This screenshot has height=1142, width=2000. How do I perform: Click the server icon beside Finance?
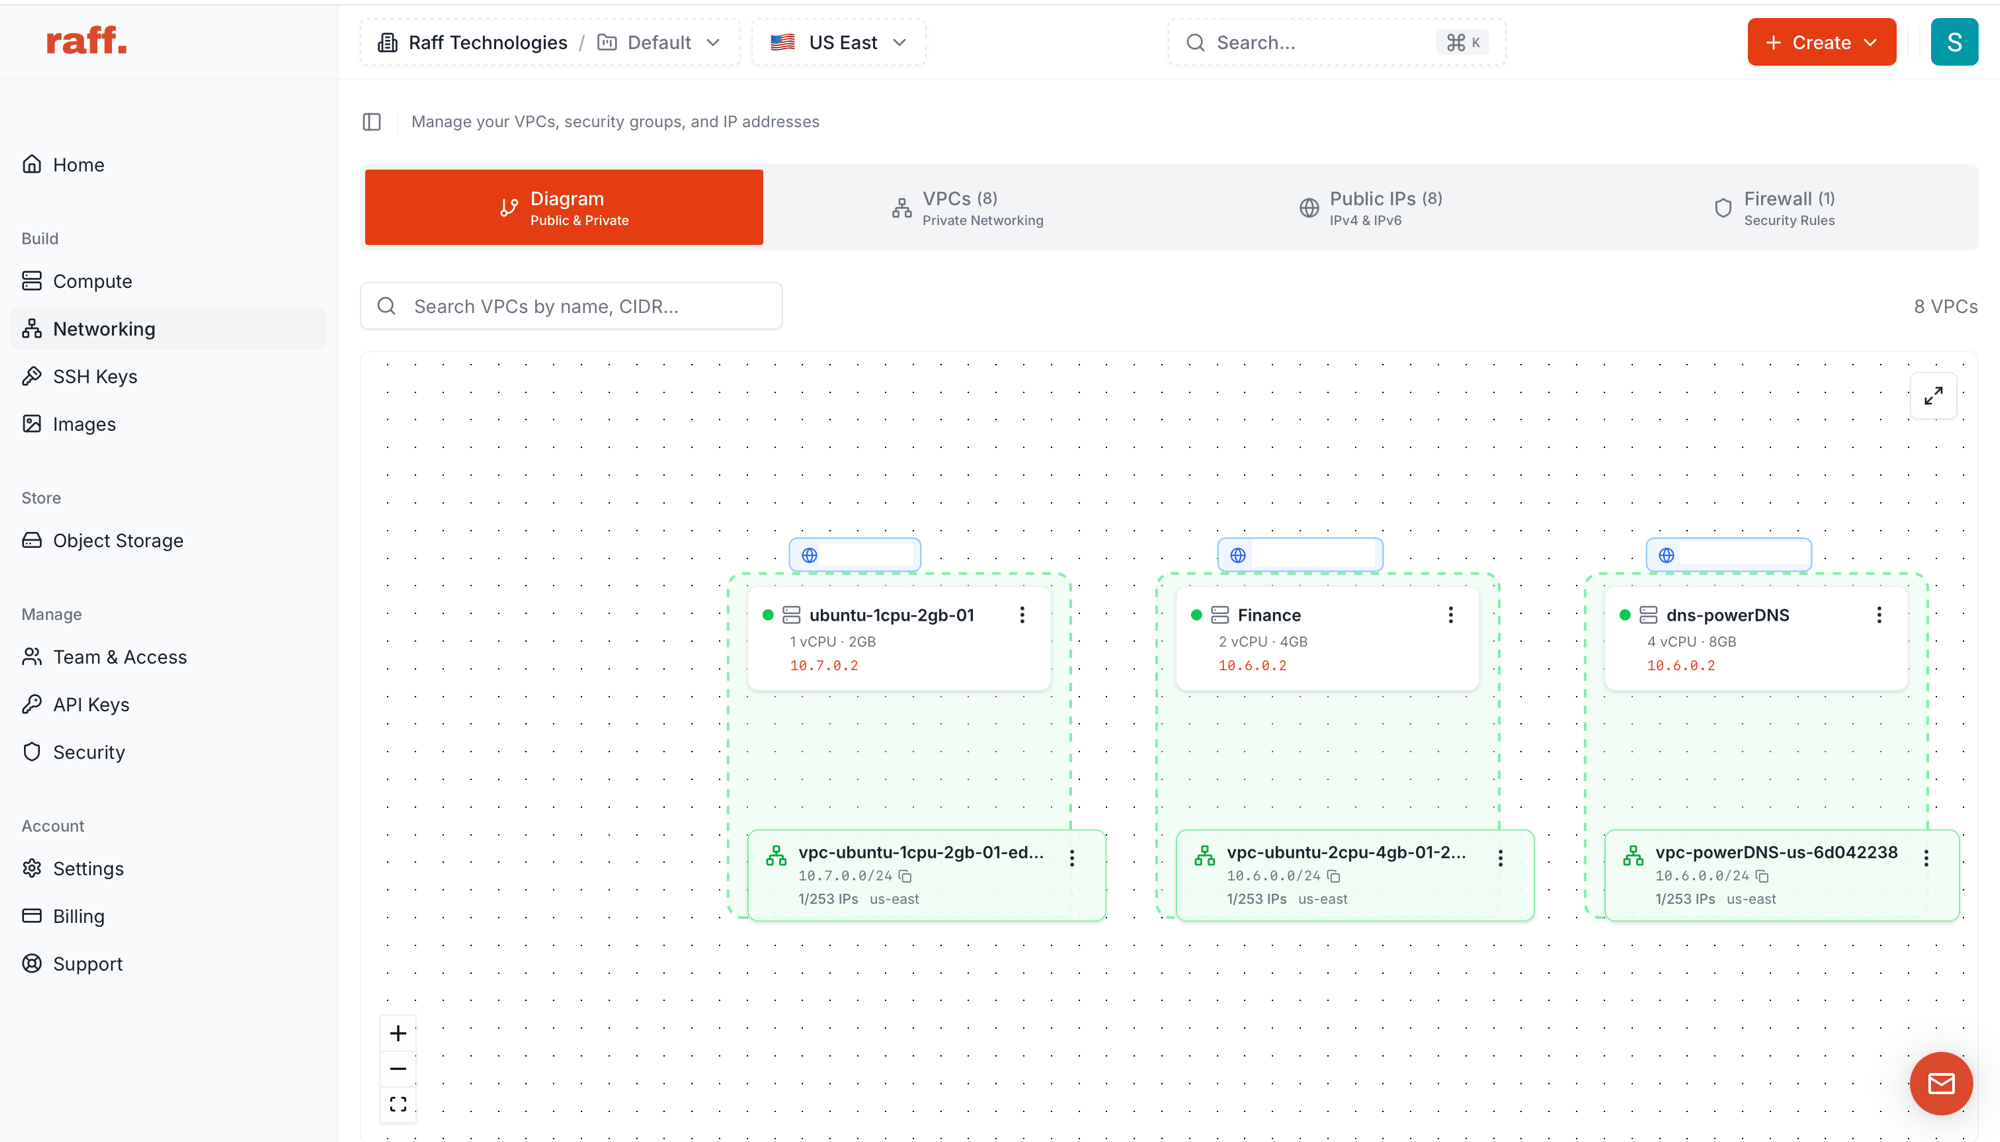(x=1220, y=615)
